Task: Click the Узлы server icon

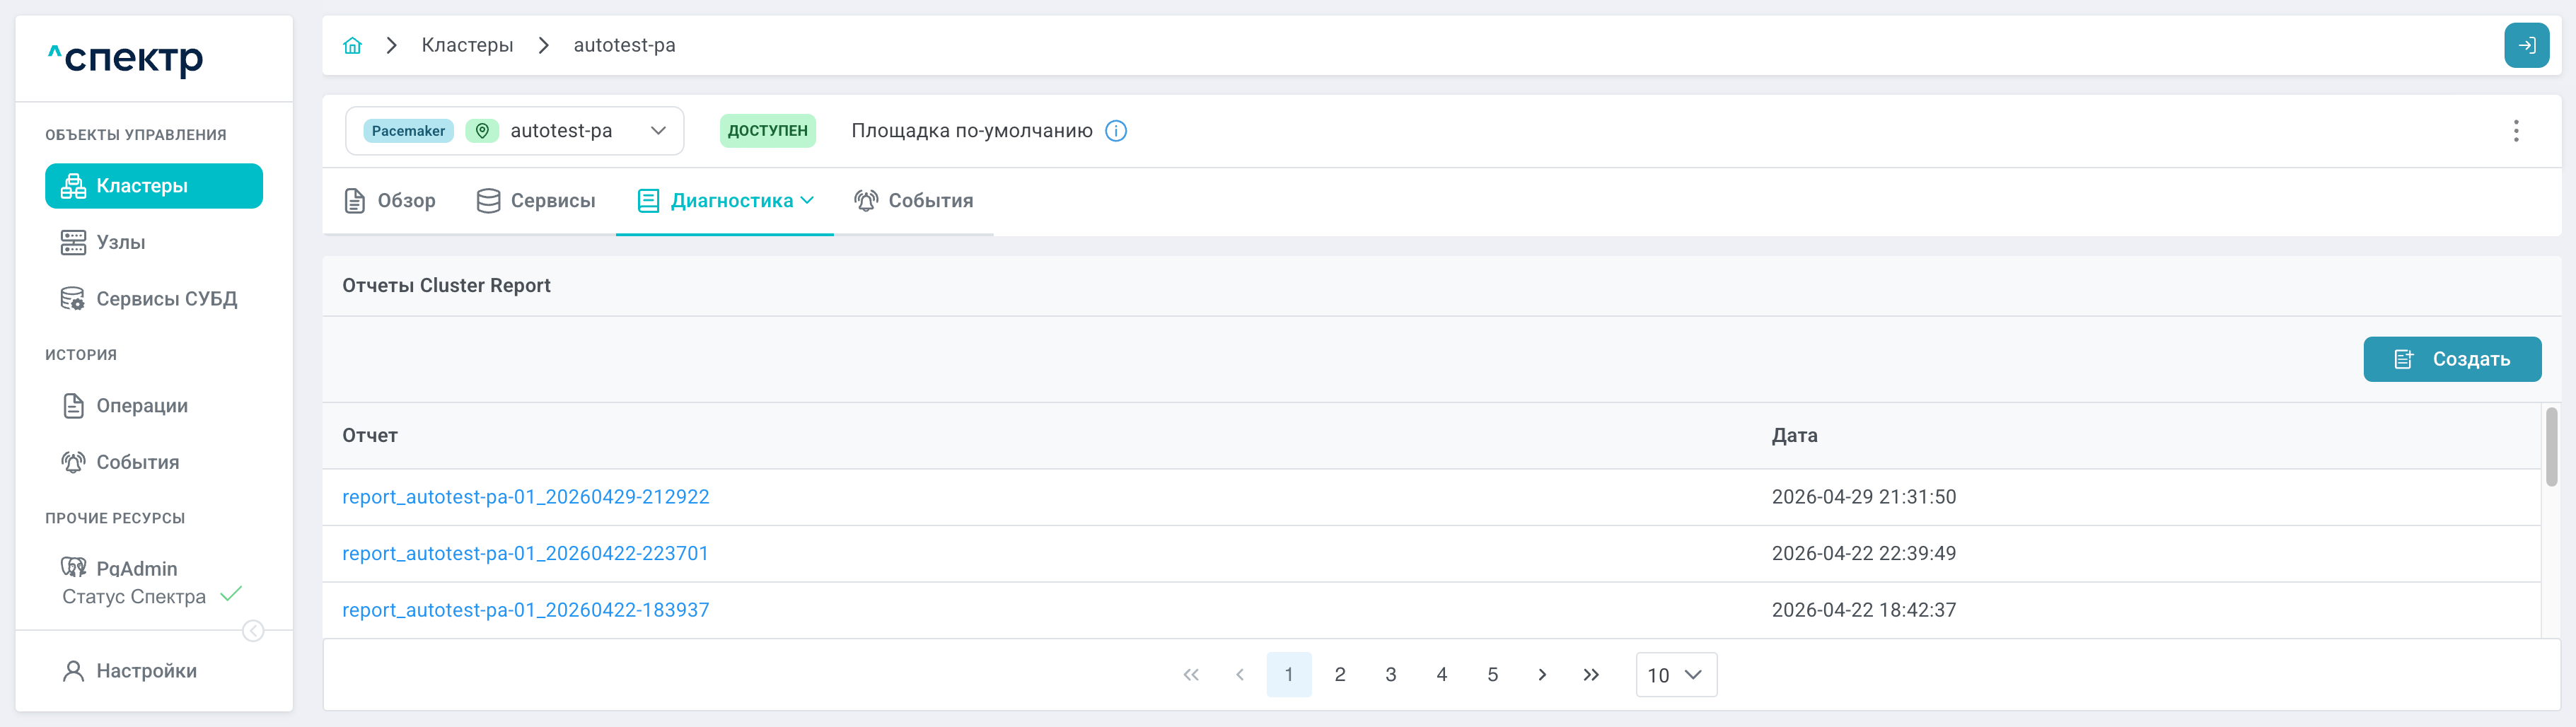Action: coord(73,242)
